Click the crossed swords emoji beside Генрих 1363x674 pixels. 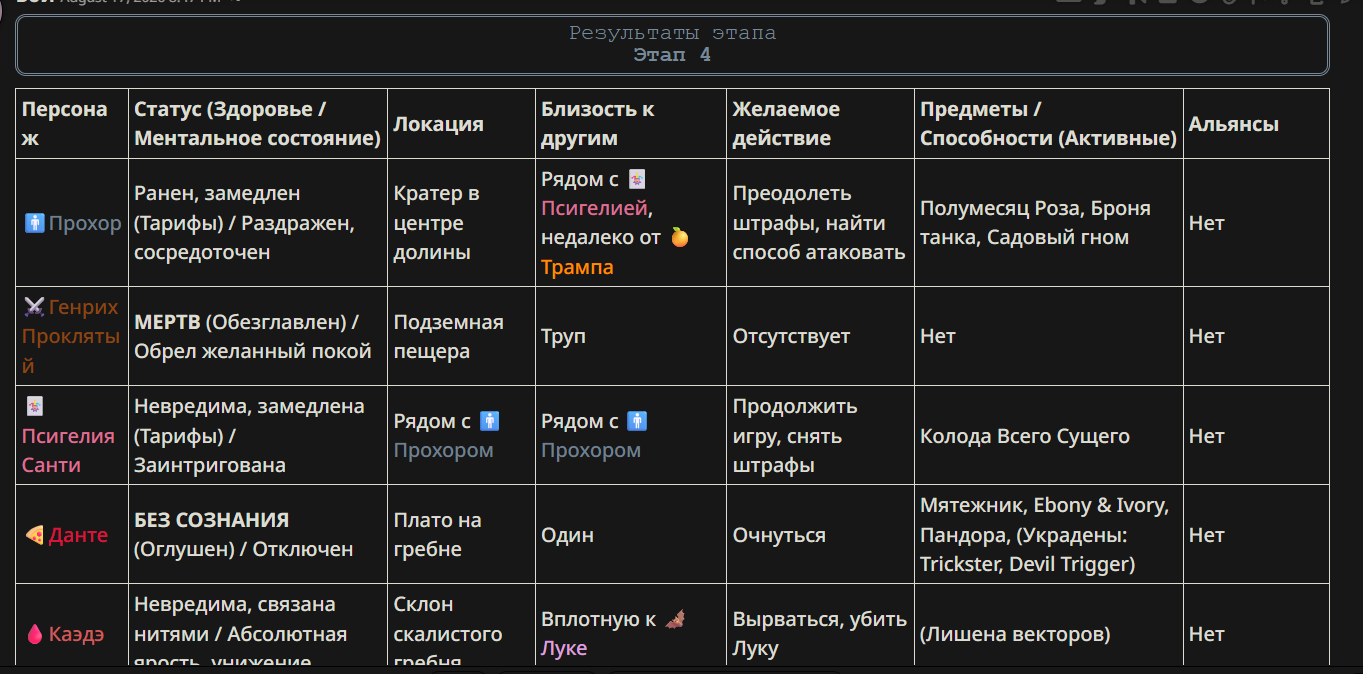click(x=34, y=307)
